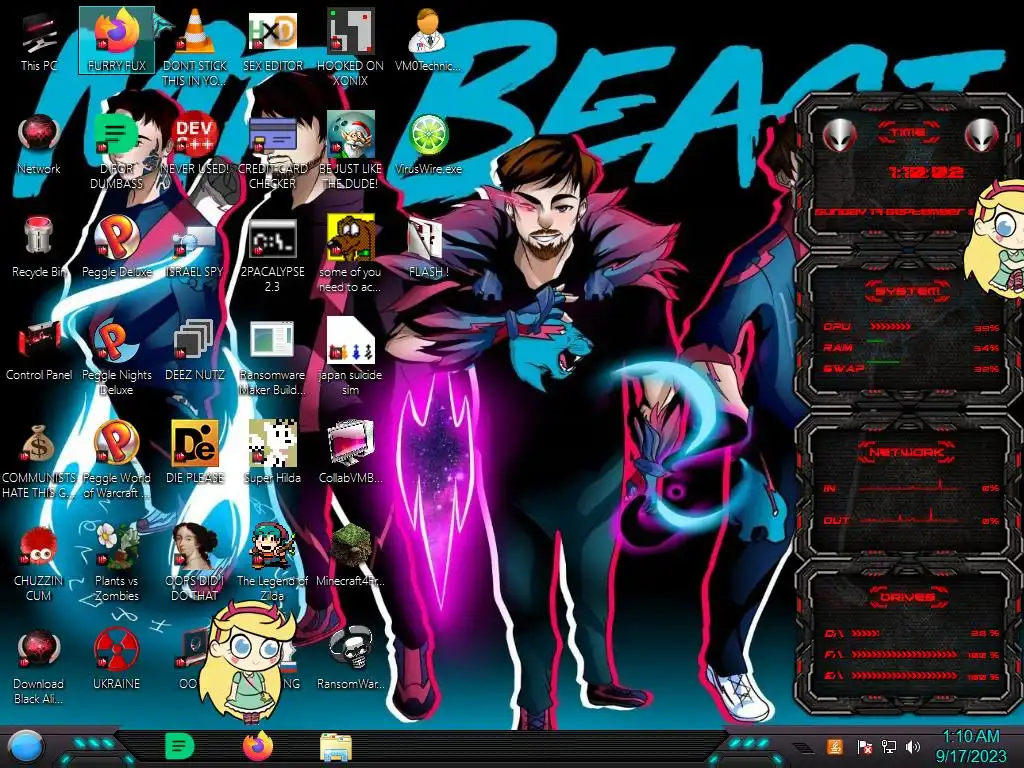The width and height of the screenshot is (1024, 768).
Task: Click the DRIVES header in the gadget
Action: pyautogui.click(x=907, y=597)
